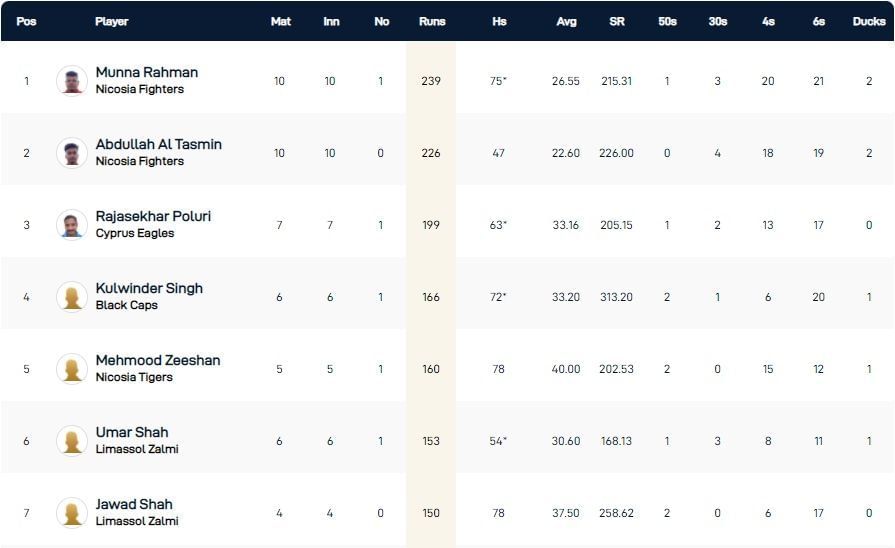The height and width of the screenshot is (548, 895).
Task: Click the Ducks column header
Action: tap(869, 21)
